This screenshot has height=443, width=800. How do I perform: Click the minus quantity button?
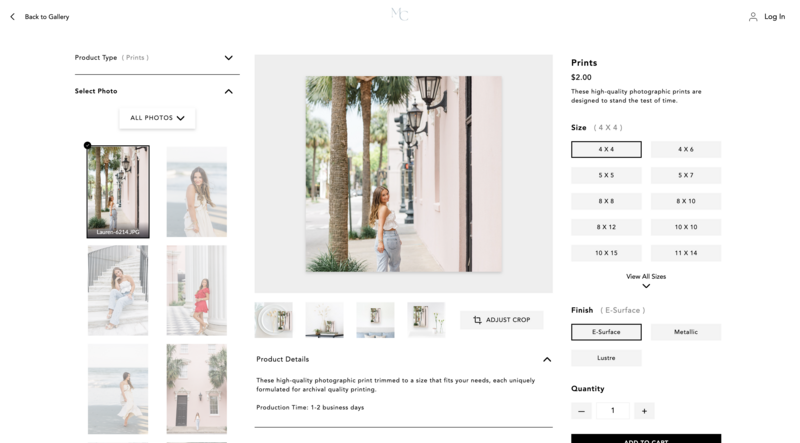coord(582,411)
